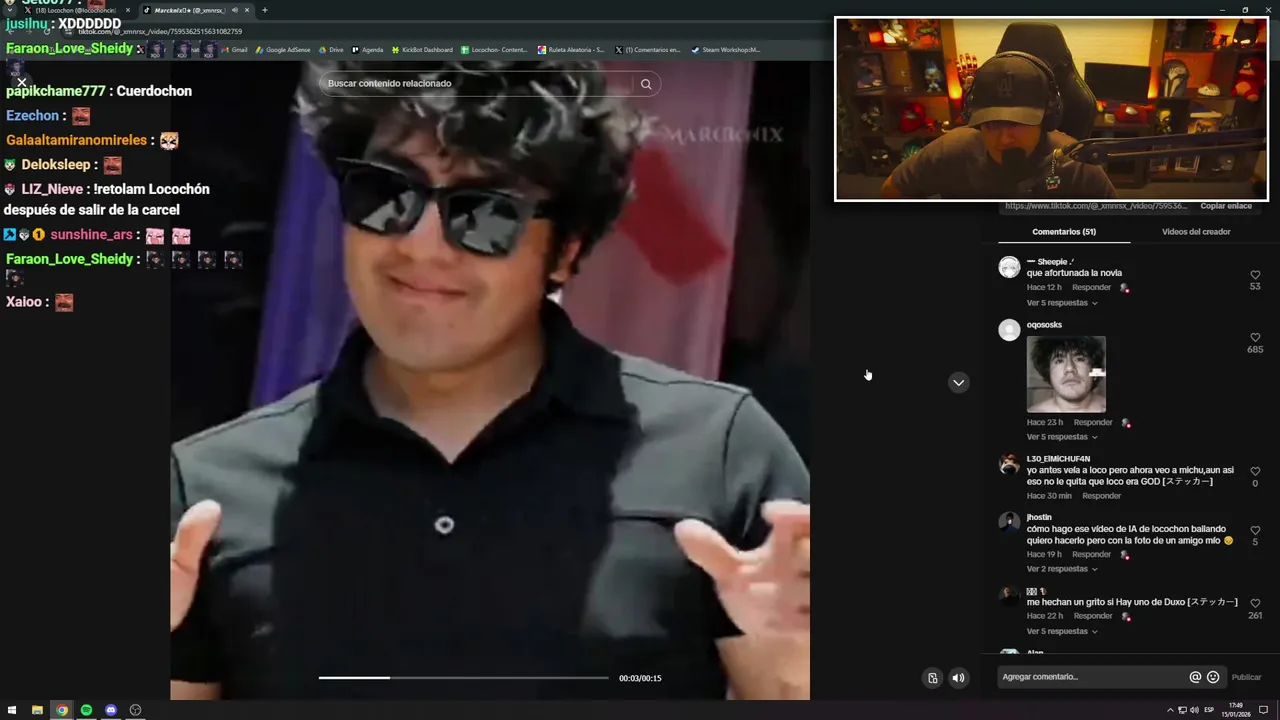Like Sheepie's comment with the heart icon
This screenshot has height=720, width=1280.
click(1255, 275)
